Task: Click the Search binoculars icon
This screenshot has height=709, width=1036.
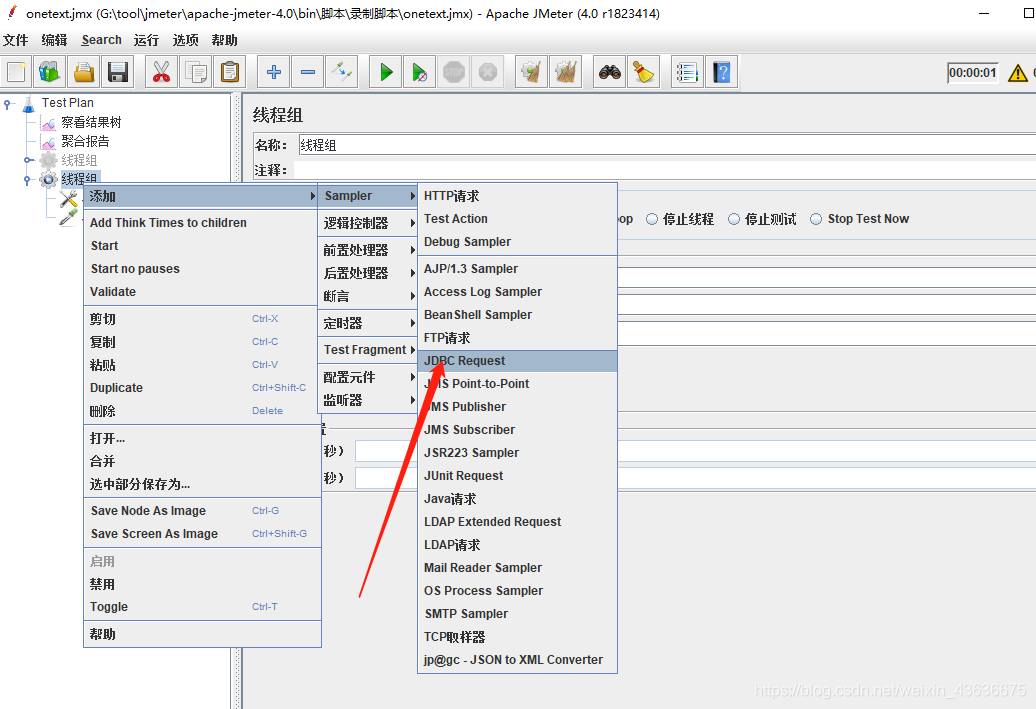Action: tap(609, 72)
